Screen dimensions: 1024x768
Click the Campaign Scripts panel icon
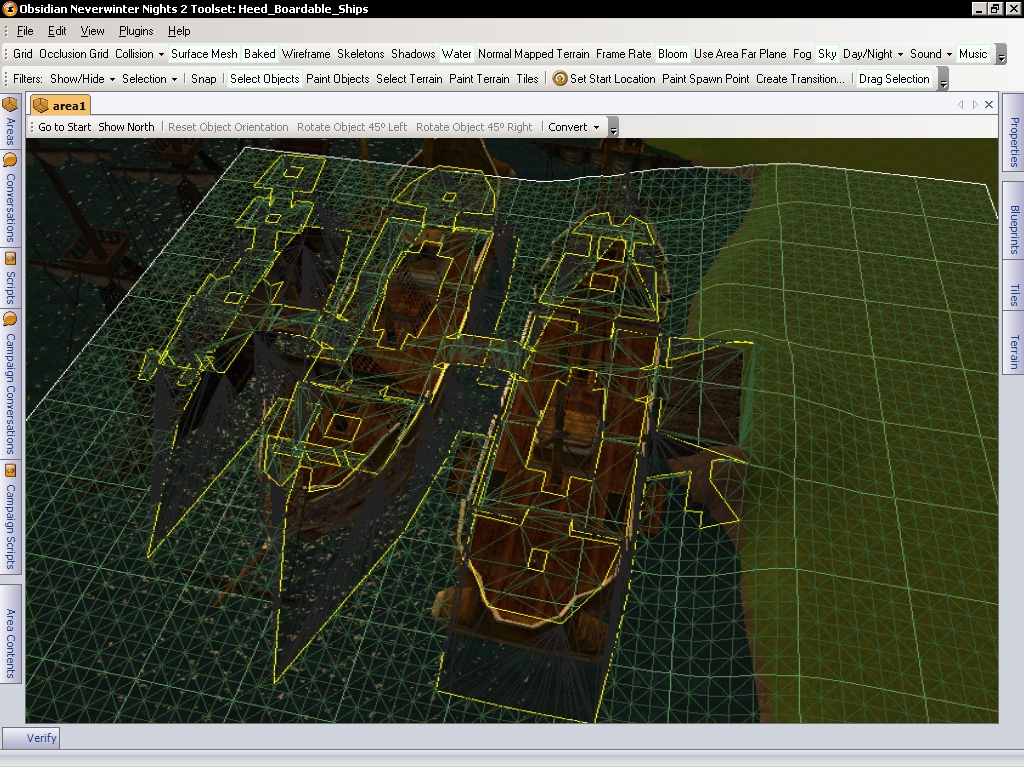pyautogui.click(x=10, y=470)
